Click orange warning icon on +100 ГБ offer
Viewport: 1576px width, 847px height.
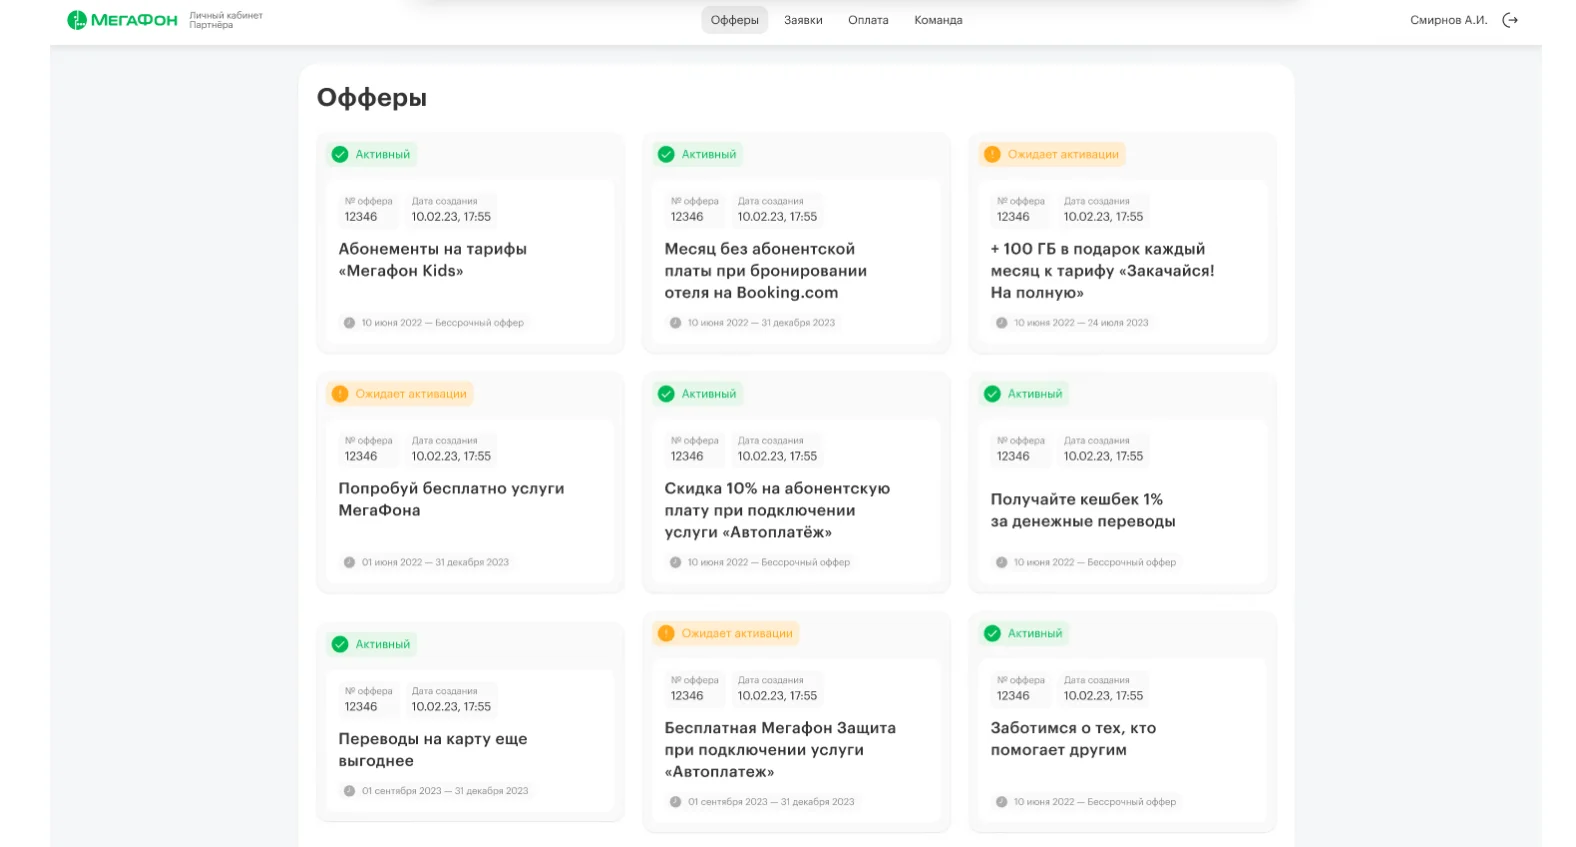992,154
